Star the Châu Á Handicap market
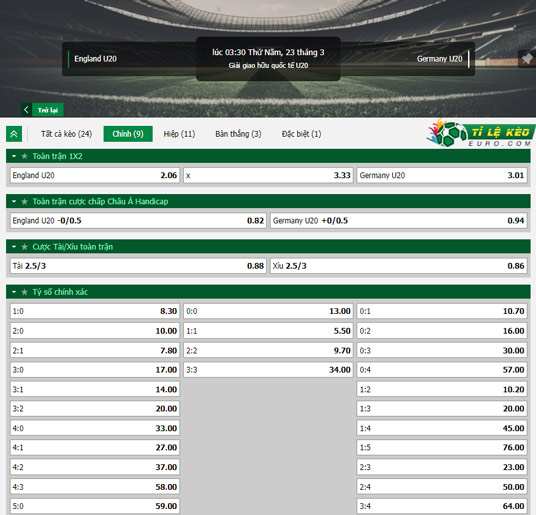Viewport: 536px width, 515px height. point(25,202)
